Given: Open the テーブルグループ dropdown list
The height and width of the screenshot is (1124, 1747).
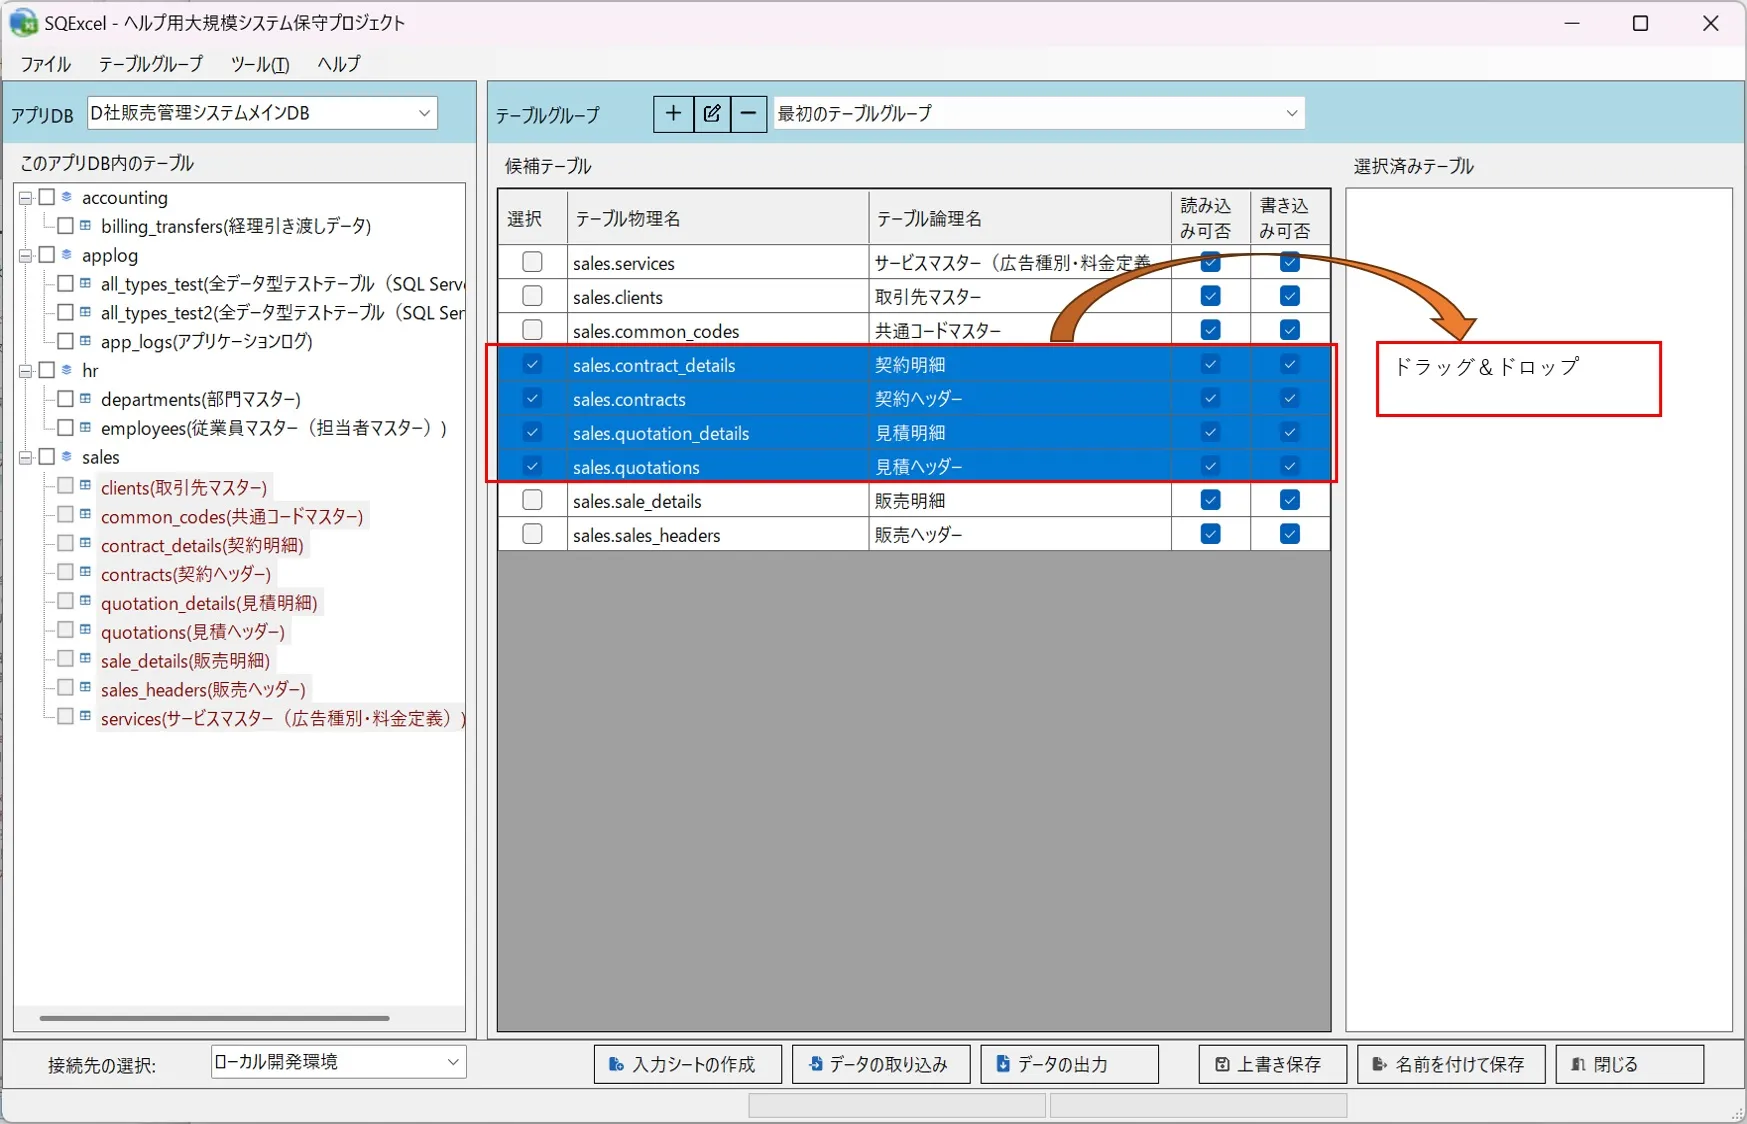Looking at the screenshot, I should 1039,113.
